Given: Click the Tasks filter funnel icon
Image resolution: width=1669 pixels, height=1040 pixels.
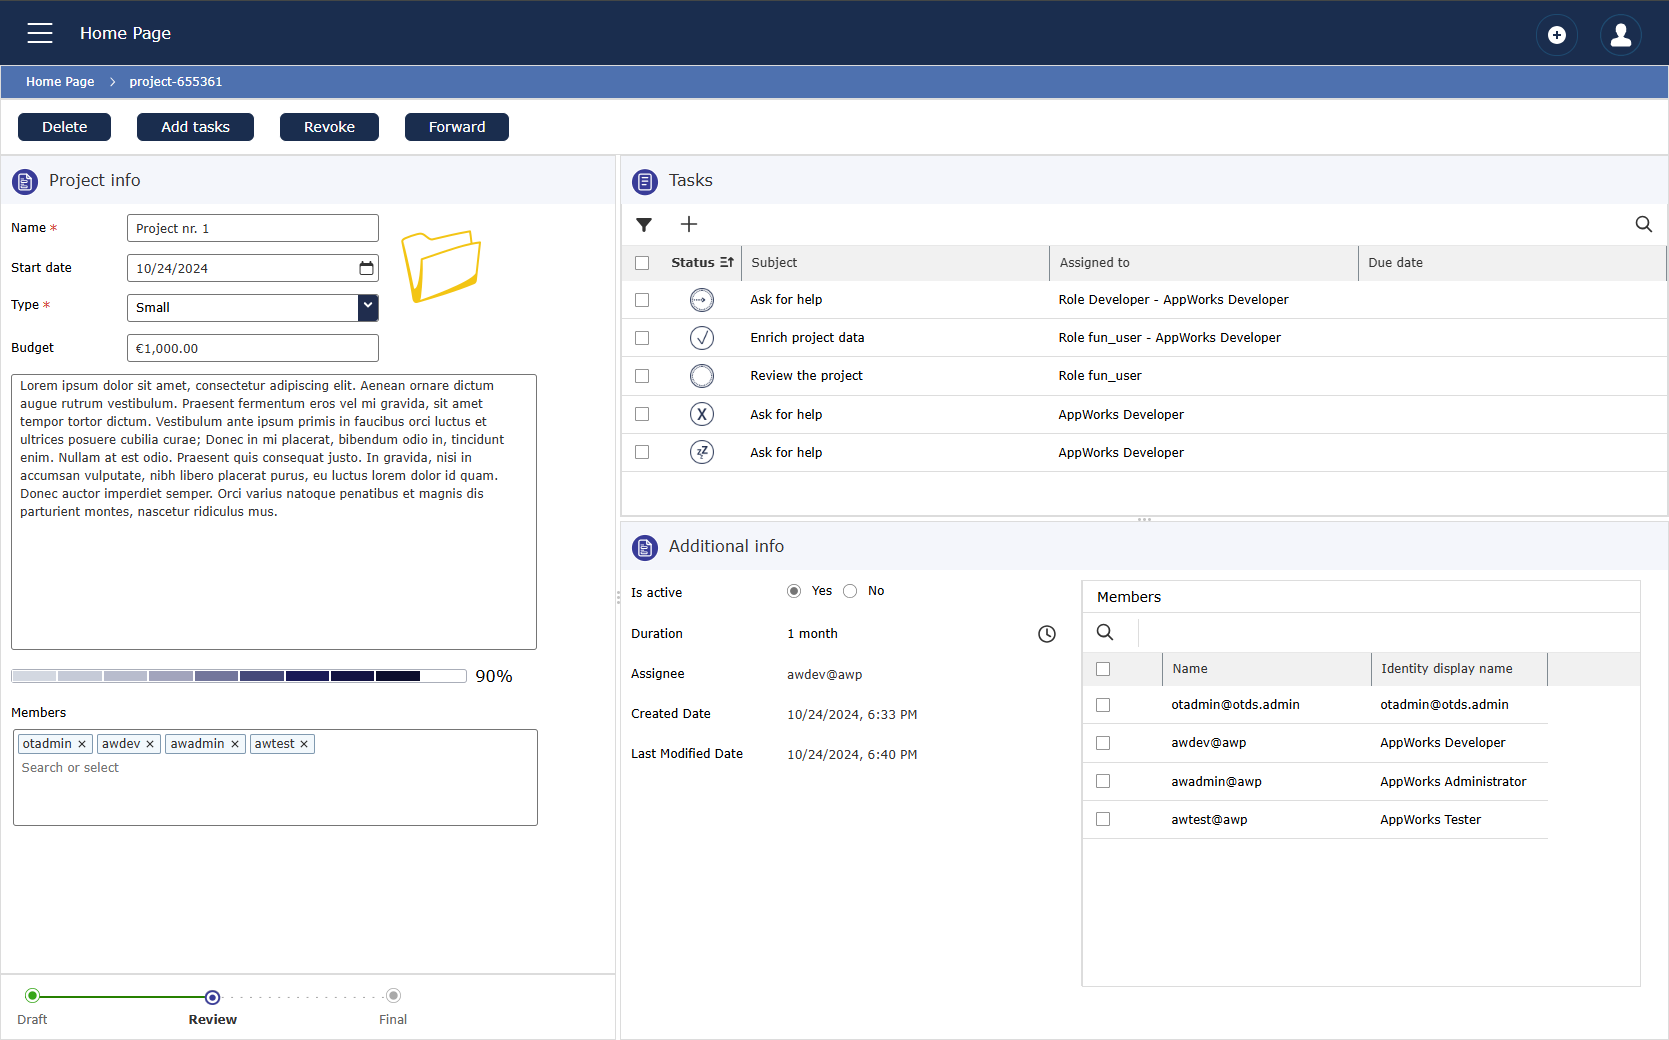Looking at the screenshot, I should coord(644,225).
